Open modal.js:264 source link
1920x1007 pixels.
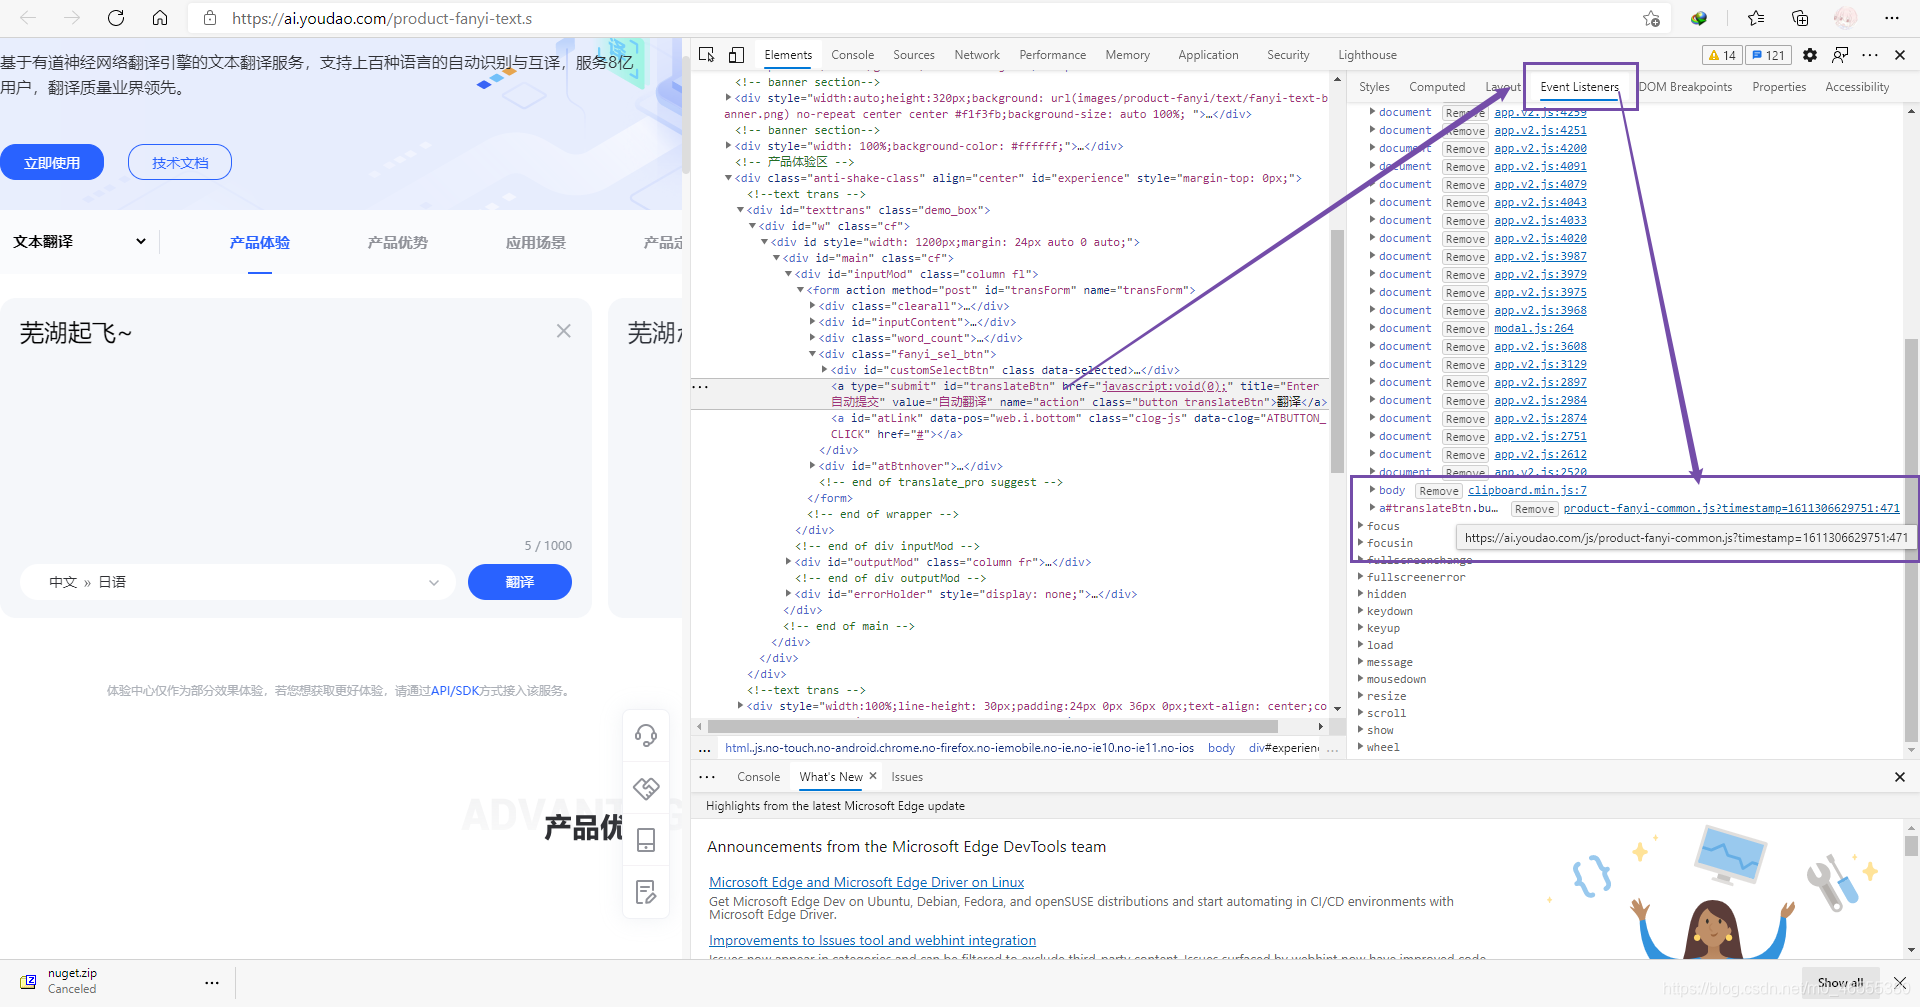pyautogui.click(x=1533, y=328)
